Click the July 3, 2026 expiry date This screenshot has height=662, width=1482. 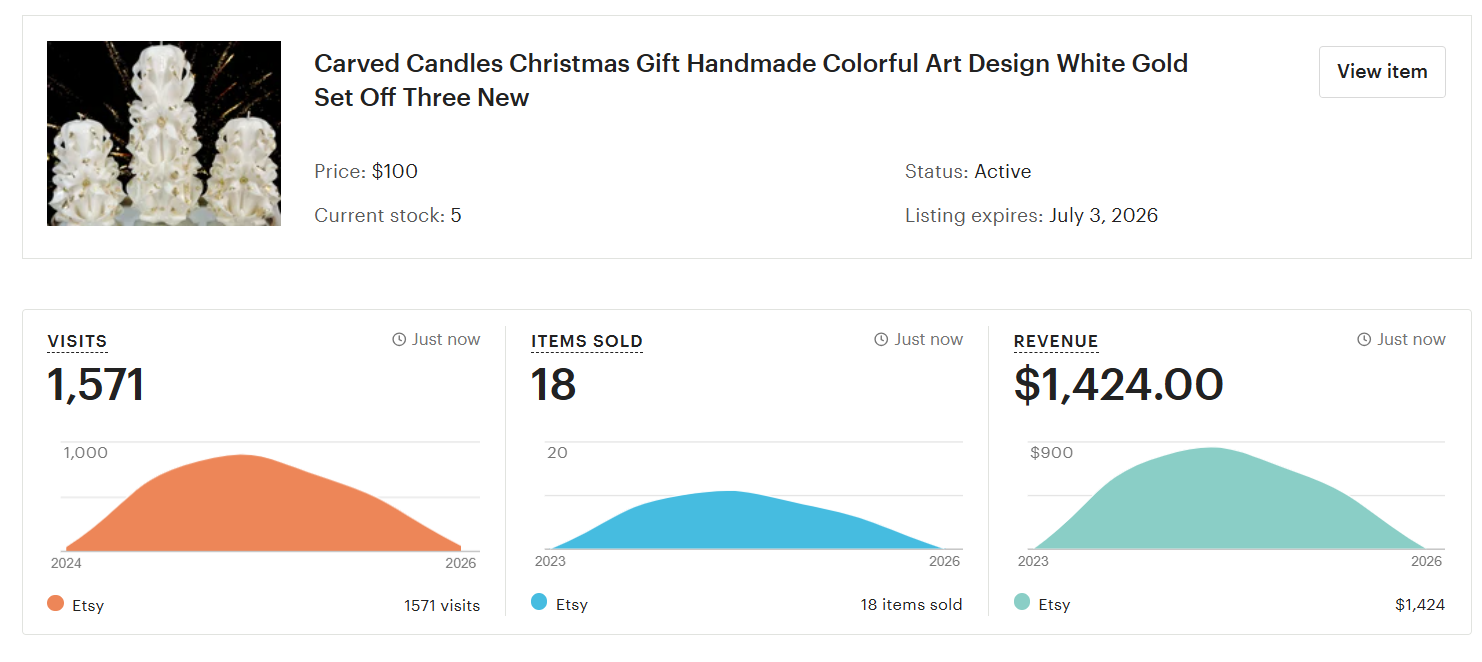click(1103, 215)
